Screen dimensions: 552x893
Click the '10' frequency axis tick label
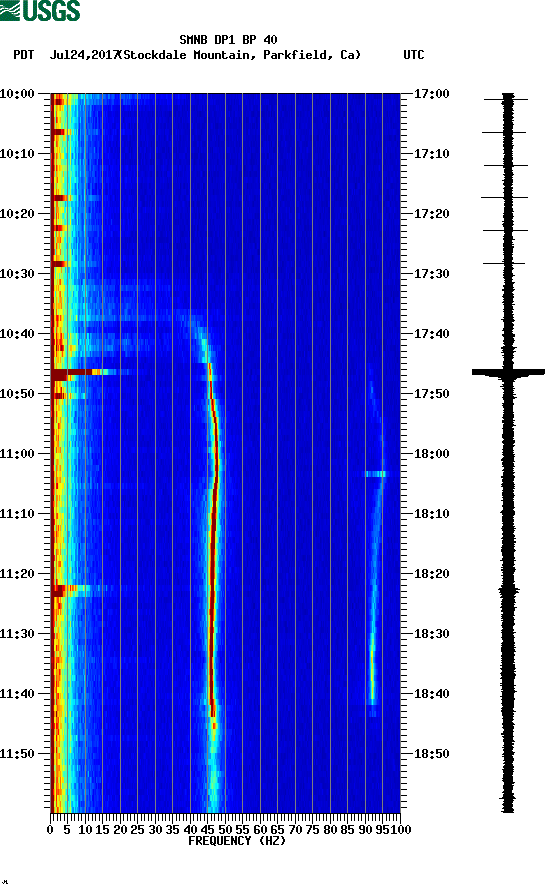click(85, 830)
